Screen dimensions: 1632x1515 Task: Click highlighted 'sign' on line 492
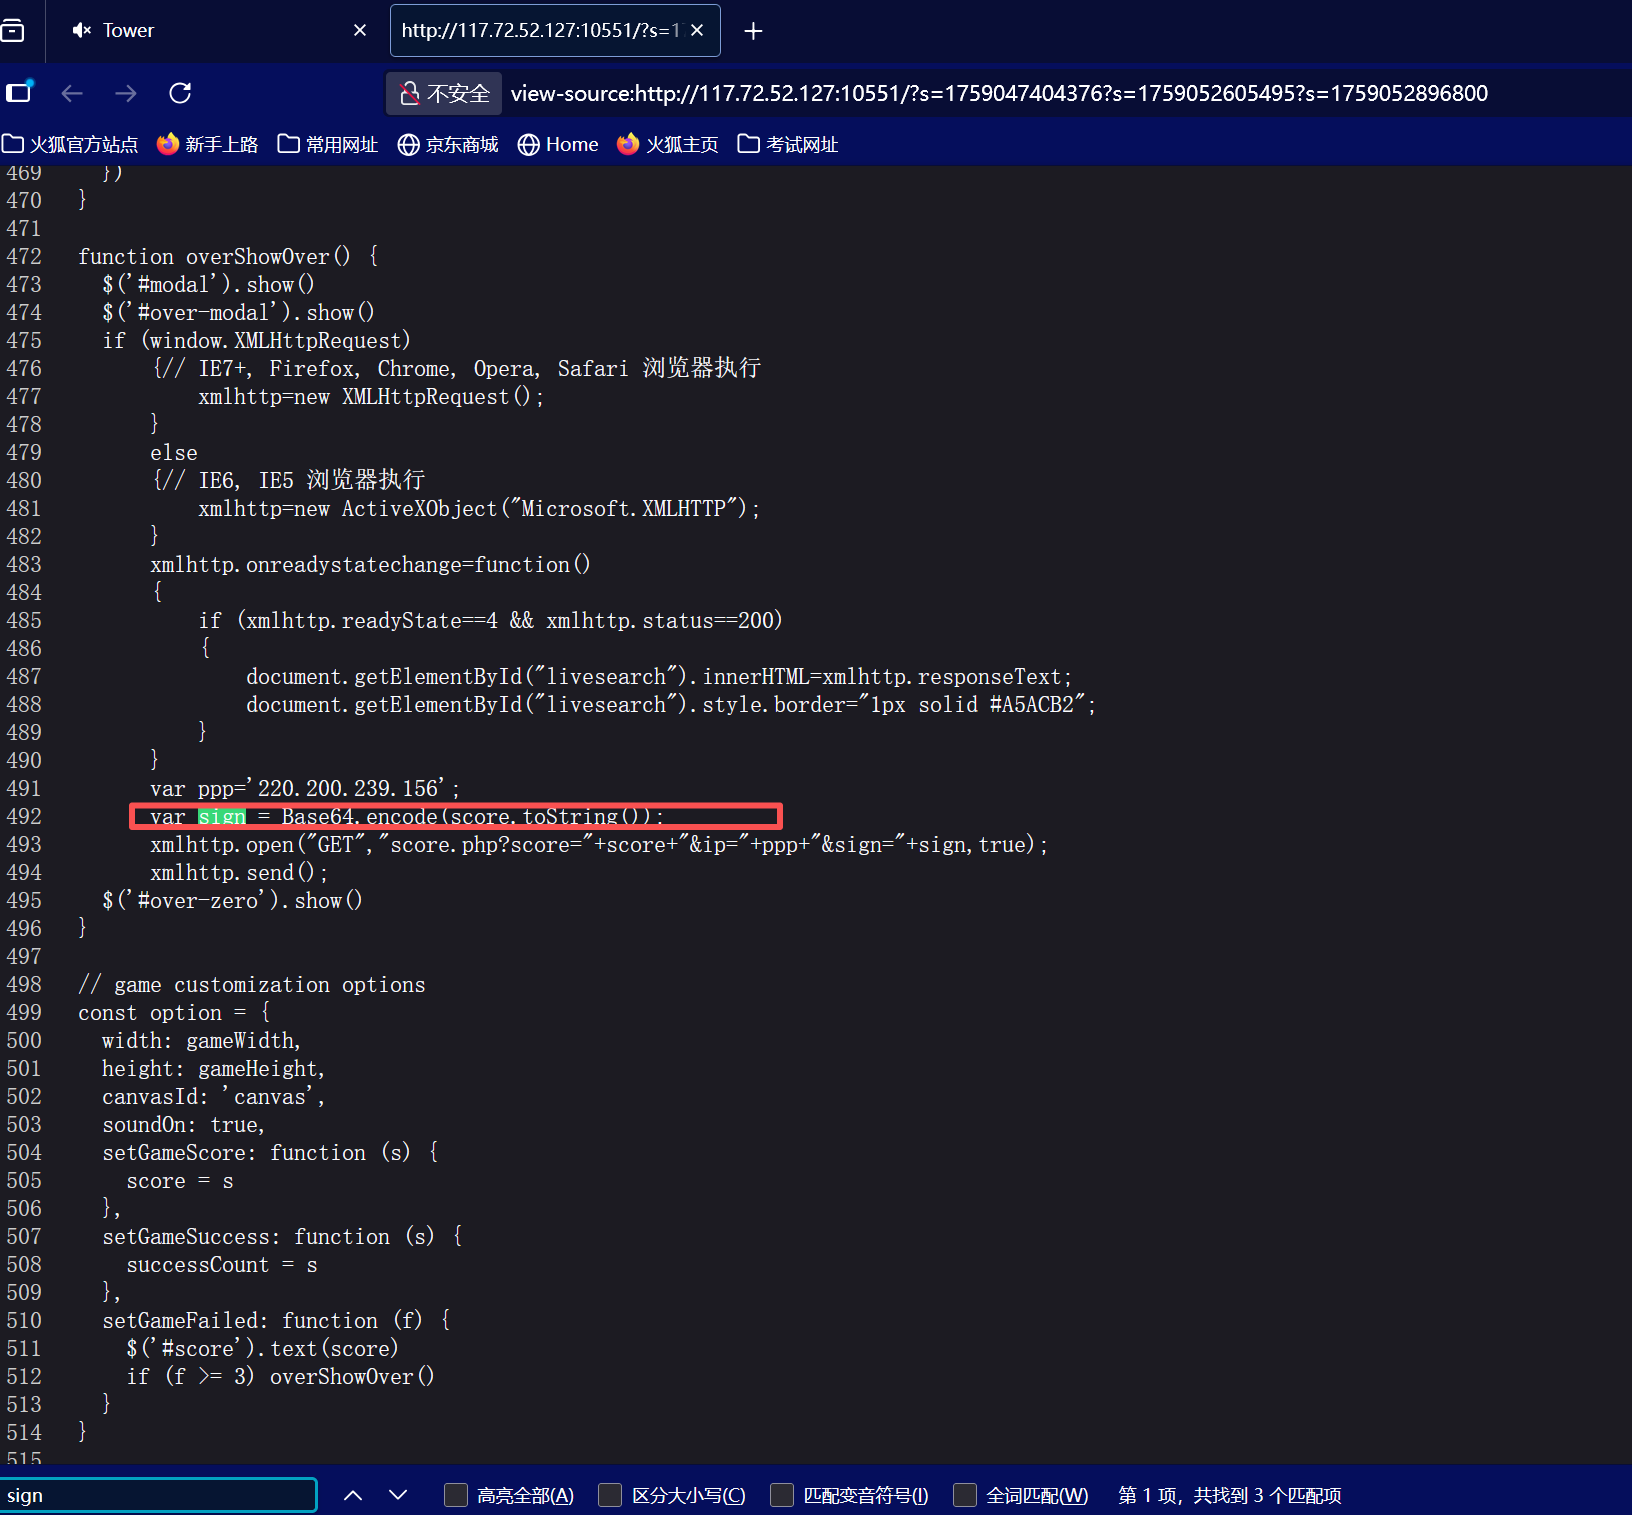222,817
